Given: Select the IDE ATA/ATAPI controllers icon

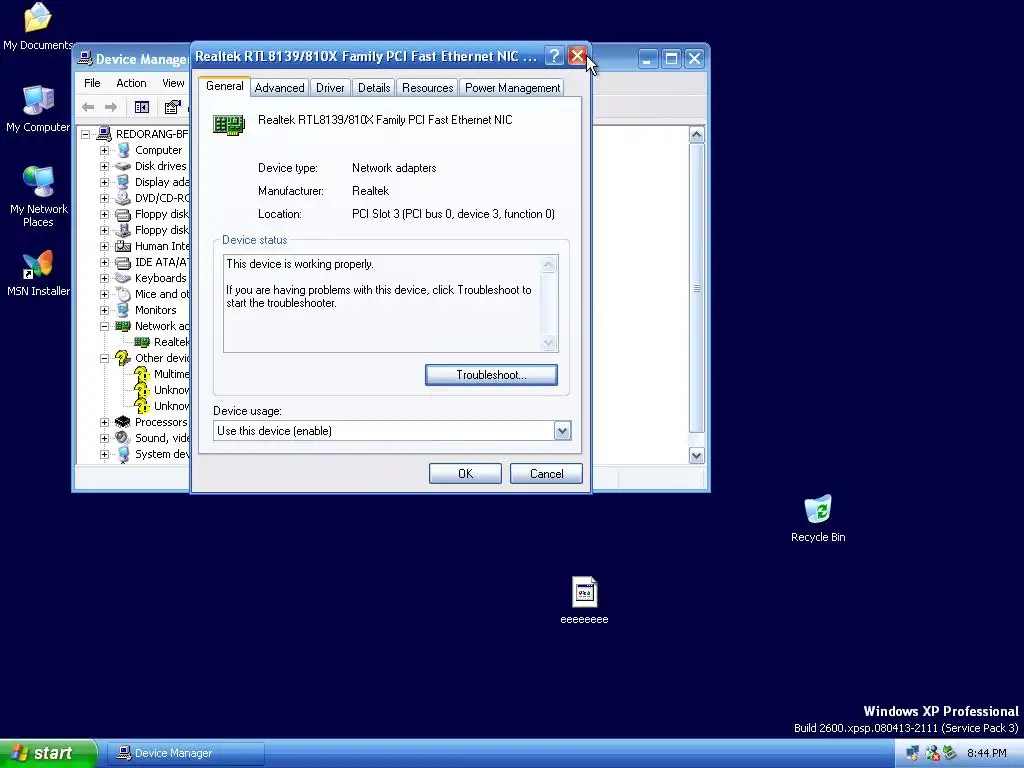Looking at the screenshot, I should [123, 263].
